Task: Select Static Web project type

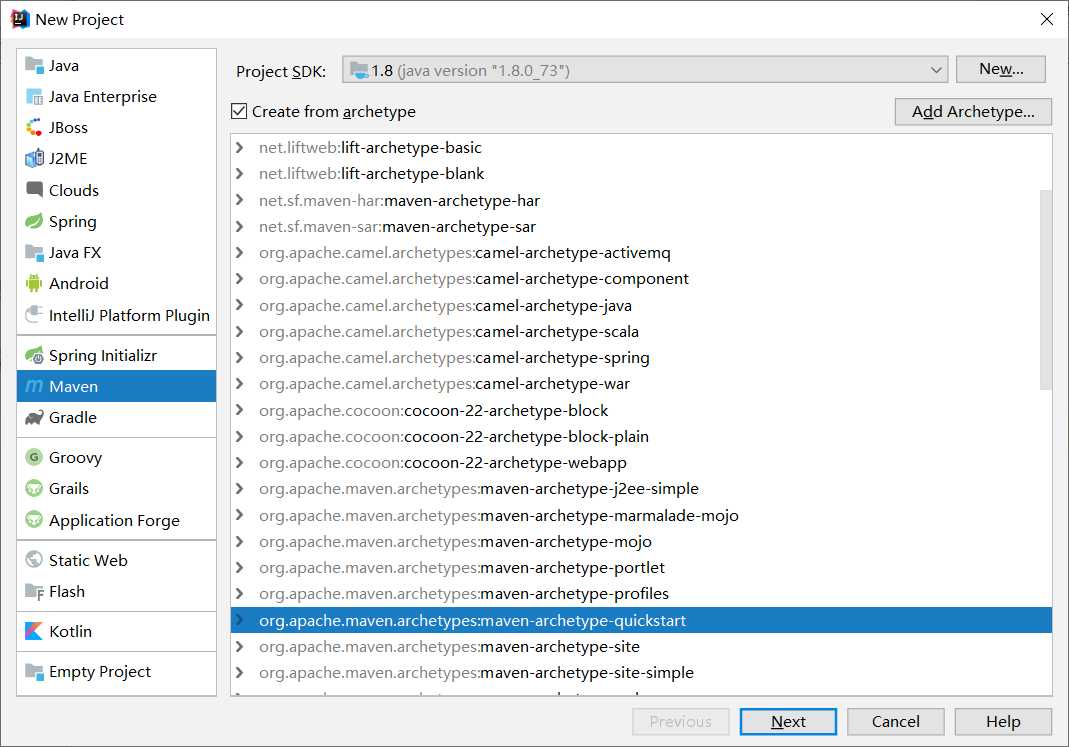Action: tap(116, 560)
